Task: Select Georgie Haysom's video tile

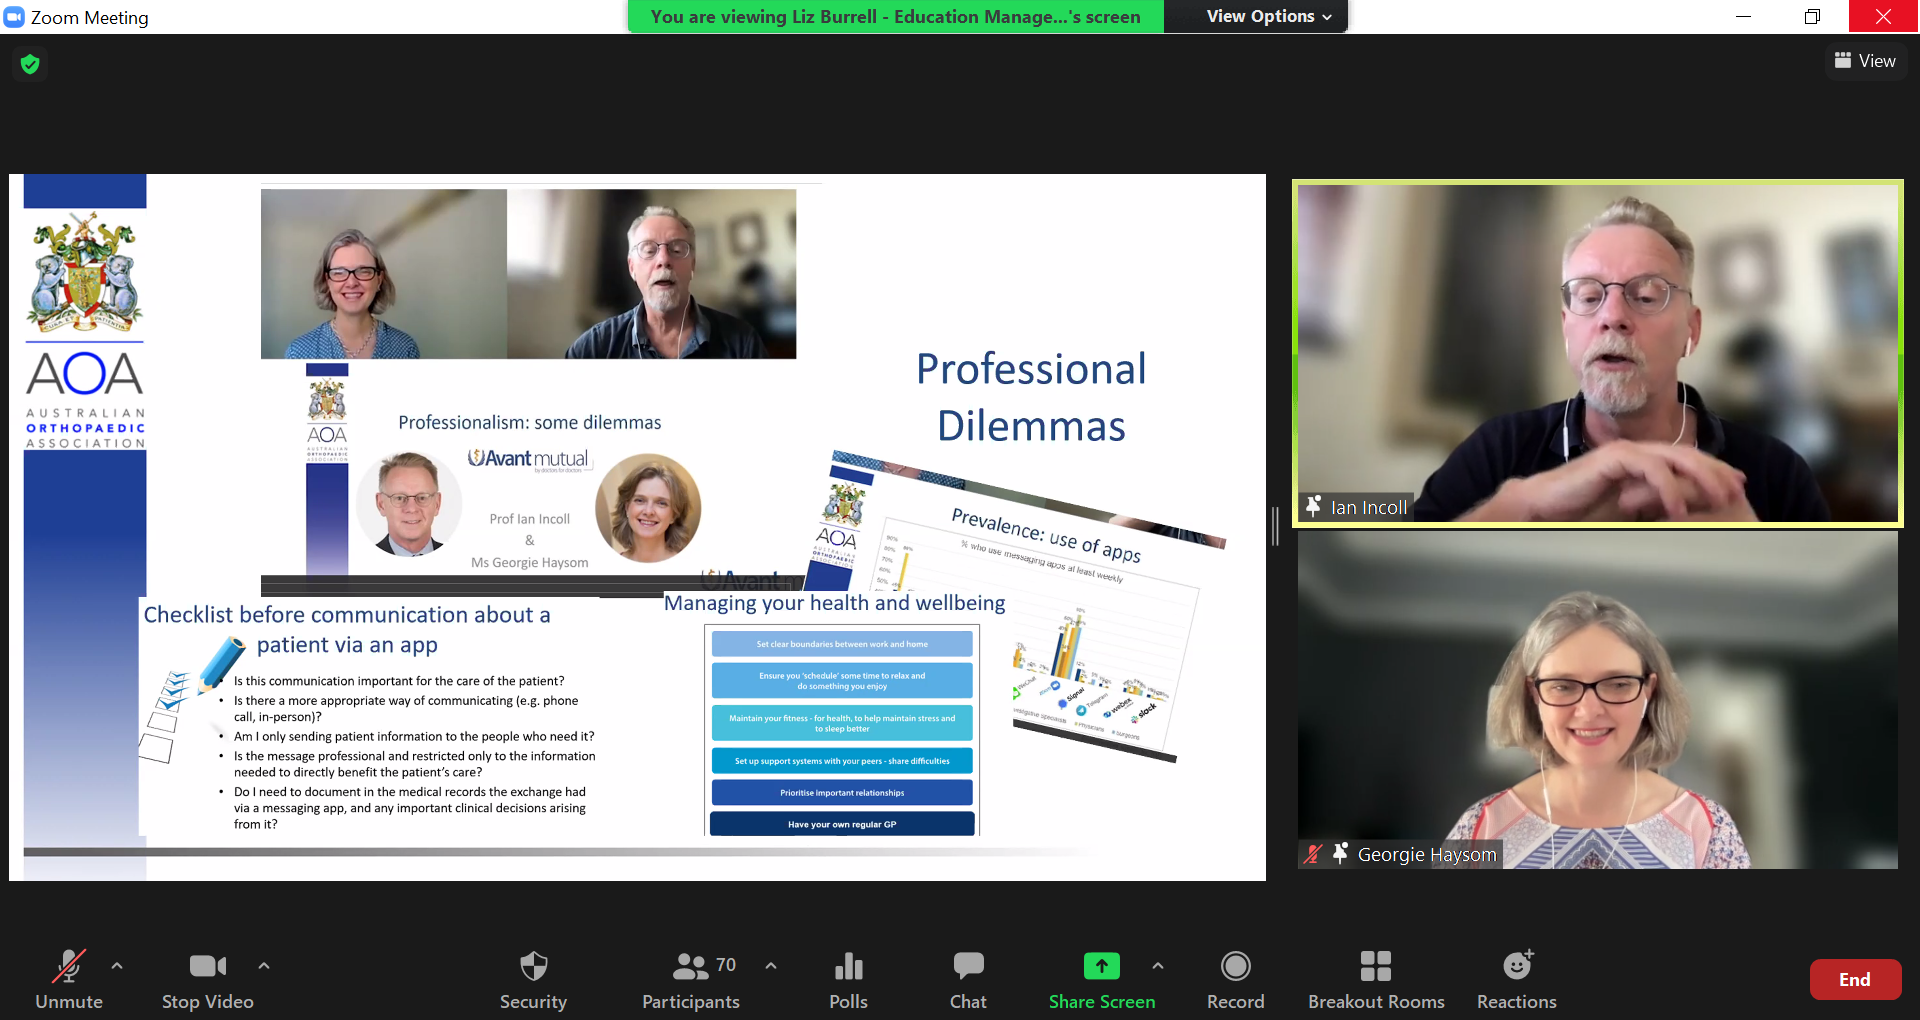Action: [x=1597, y=700]
